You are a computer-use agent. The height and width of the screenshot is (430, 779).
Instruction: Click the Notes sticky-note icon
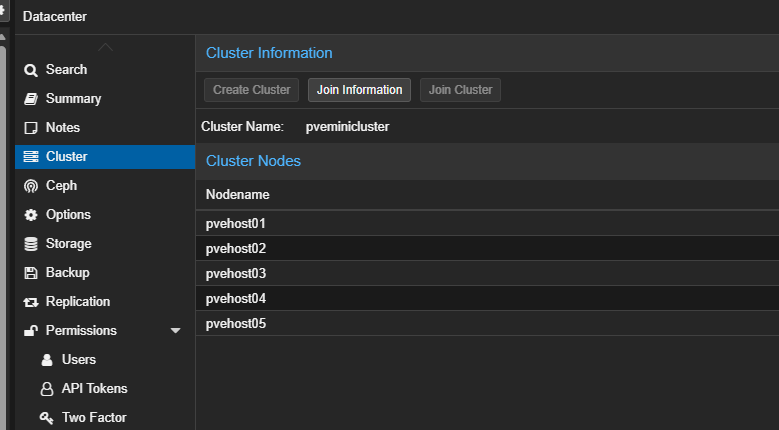30,128
